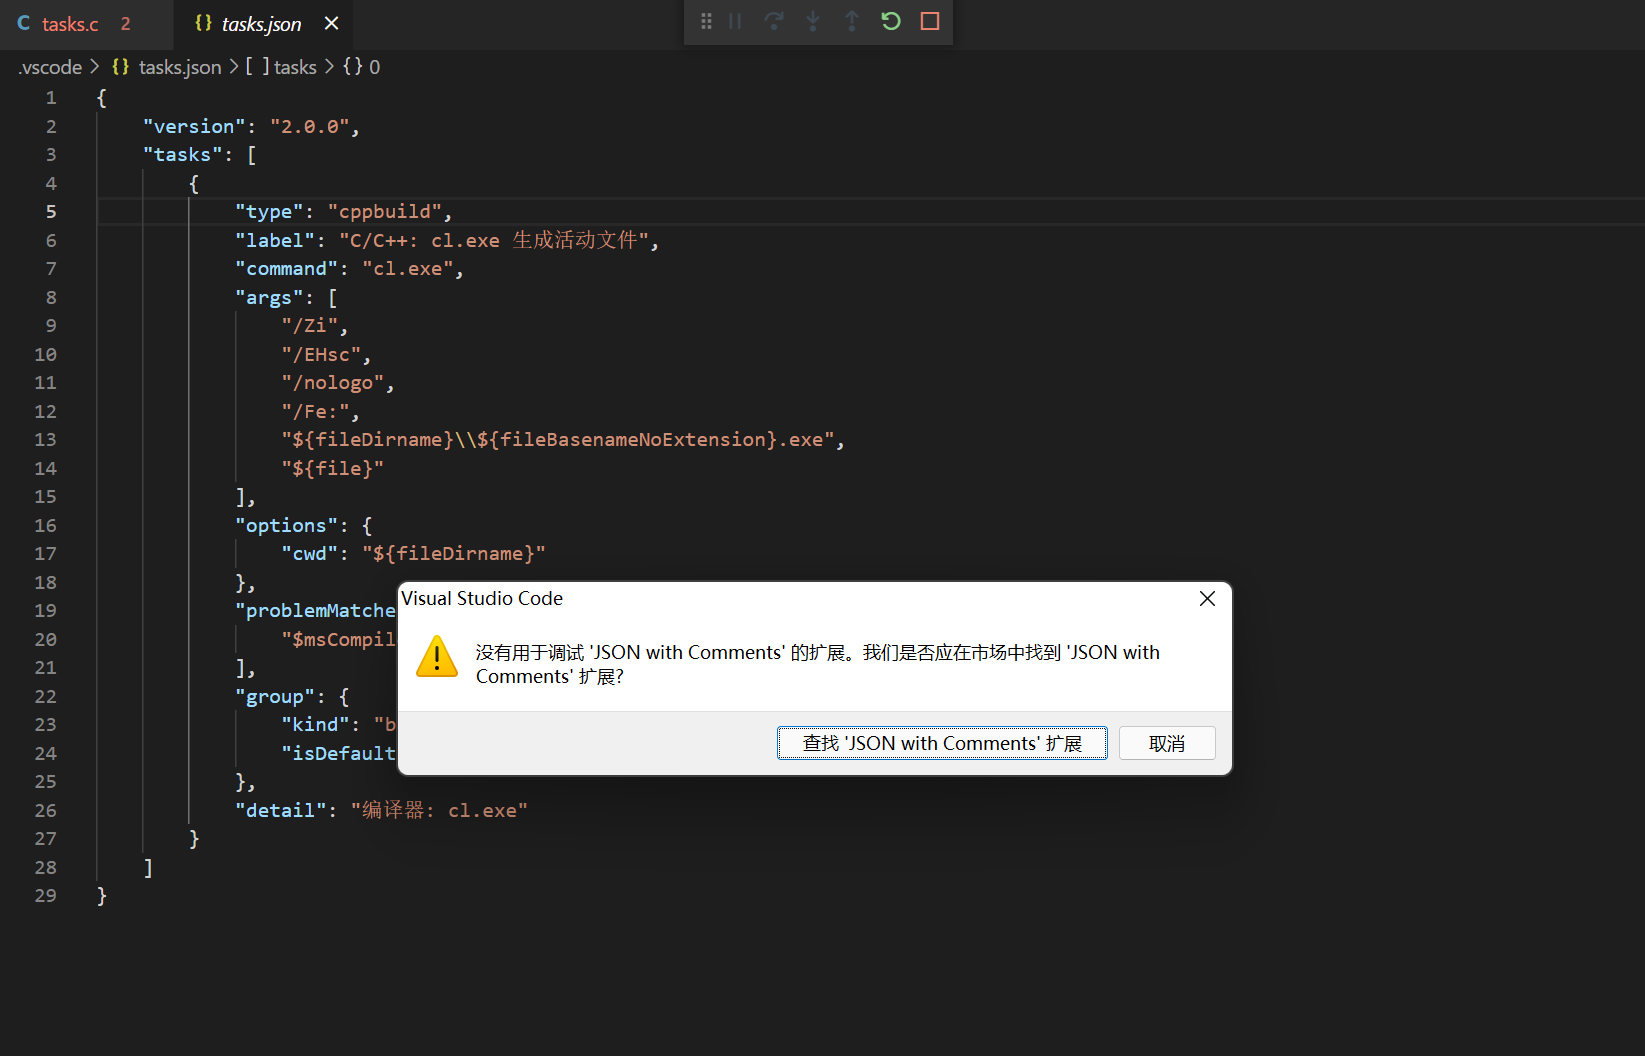Click the "detail" key on line 26
1645x1056 pixels.
[x=281, y=811]
